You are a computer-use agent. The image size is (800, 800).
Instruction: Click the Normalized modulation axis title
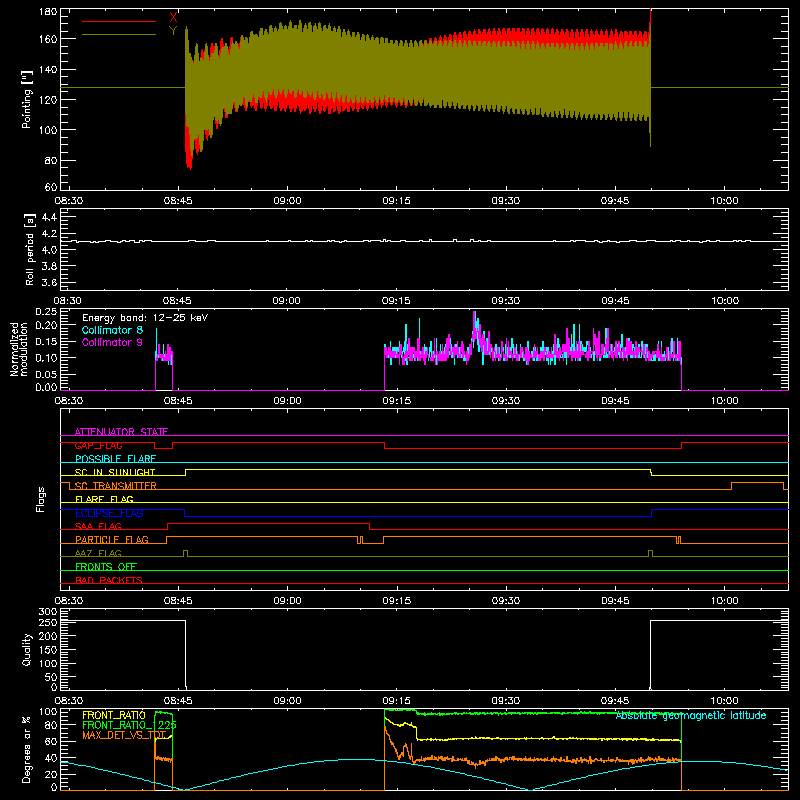click(x=19, y=349)
